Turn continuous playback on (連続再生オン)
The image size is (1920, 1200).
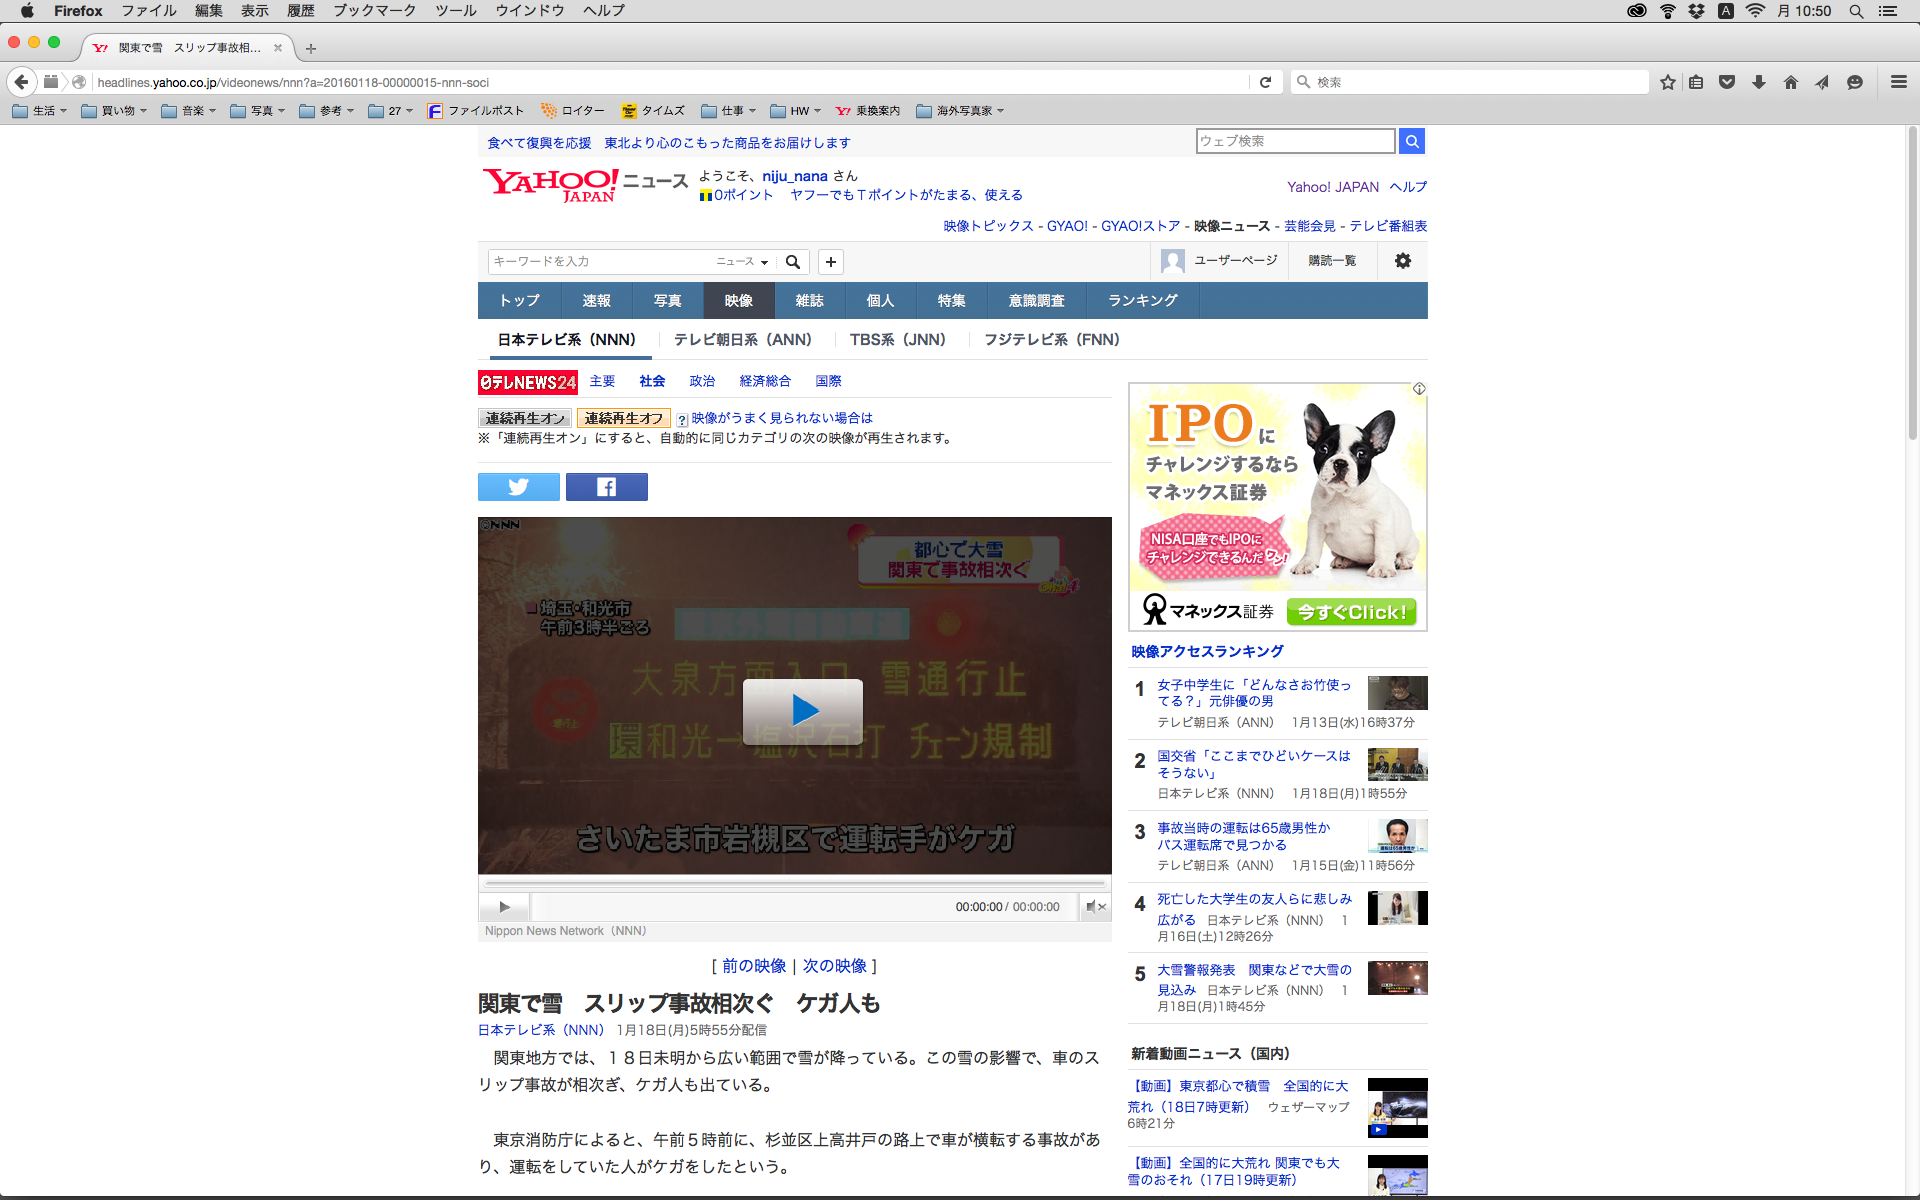(525, 418)
